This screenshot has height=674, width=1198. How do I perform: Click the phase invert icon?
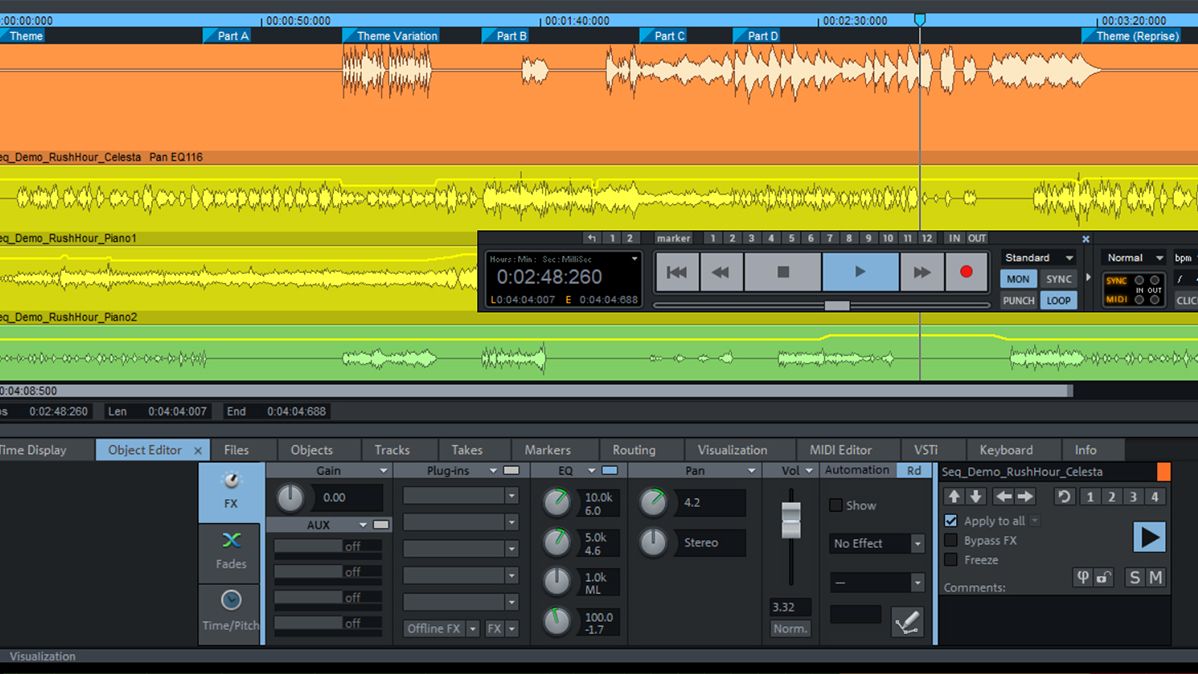(x=1083, y=578)
